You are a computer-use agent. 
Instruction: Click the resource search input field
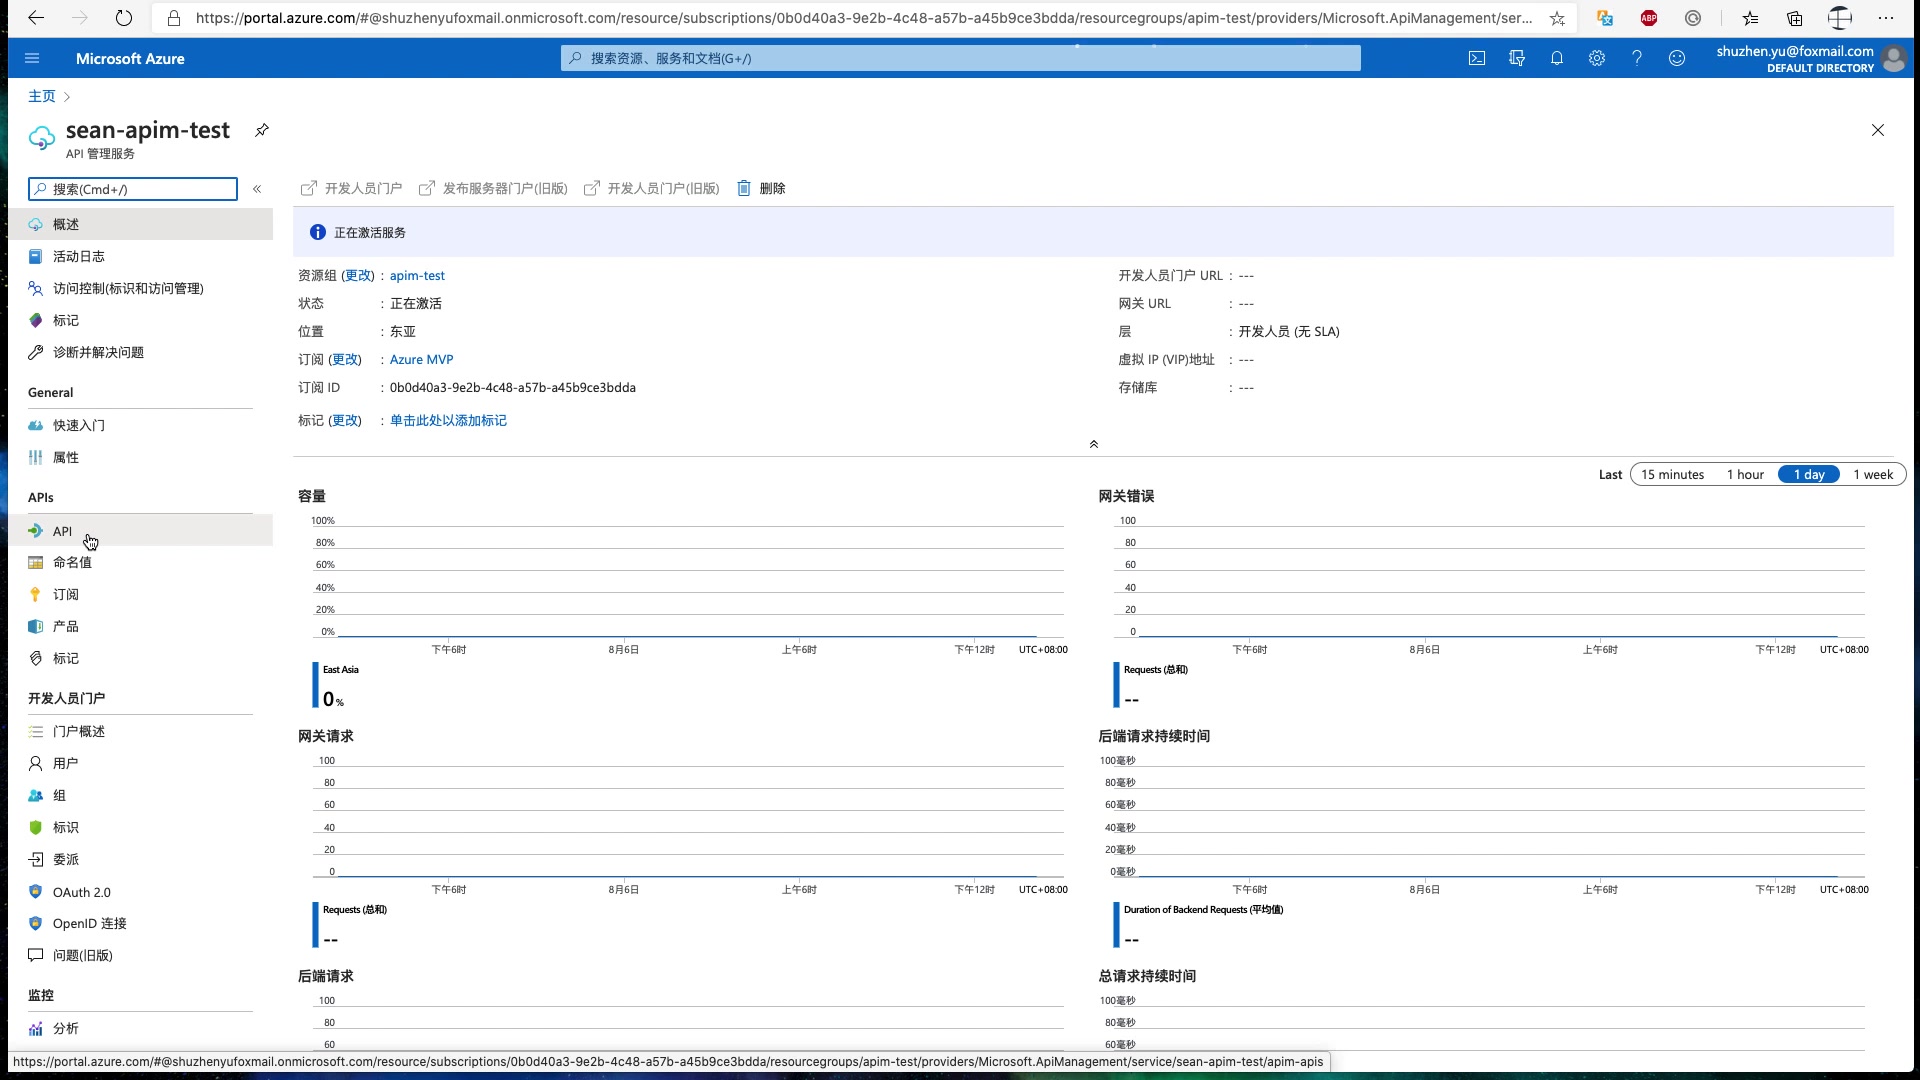(x=958, y=58)
